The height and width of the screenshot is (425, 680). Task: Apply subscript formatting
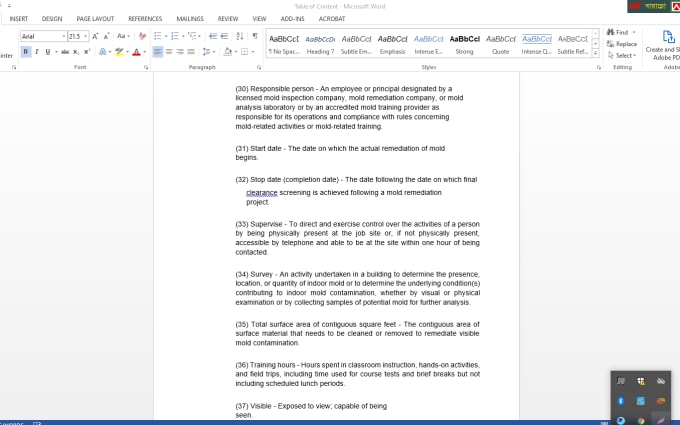76,52
